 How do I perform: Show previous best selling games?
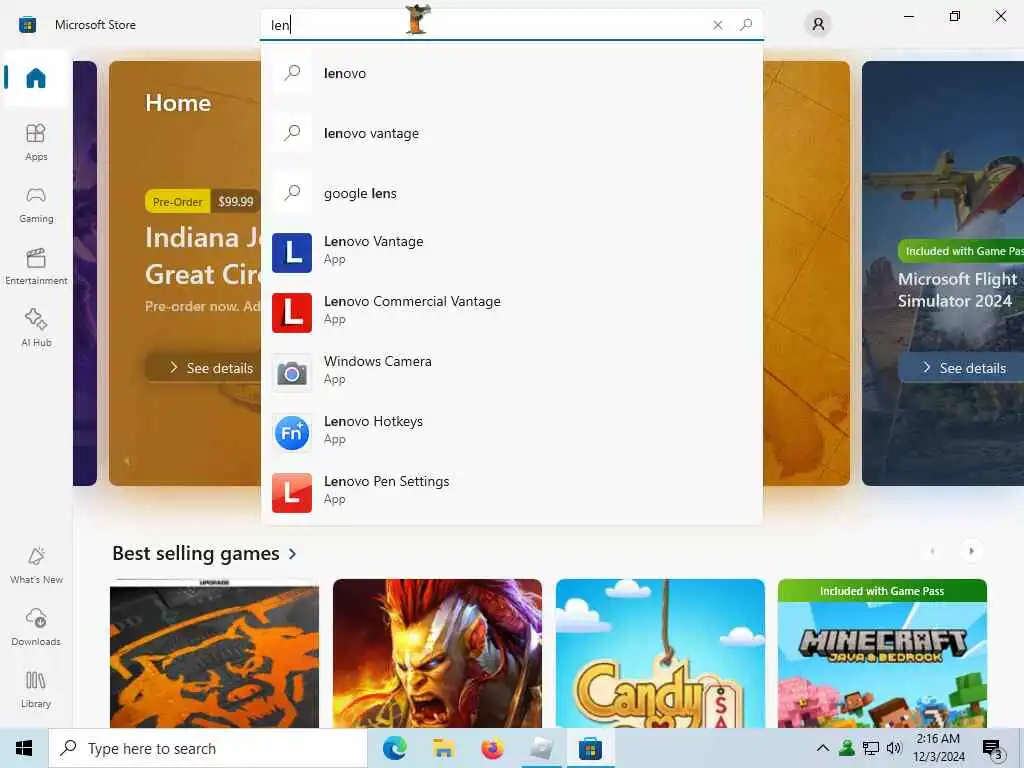932,551
